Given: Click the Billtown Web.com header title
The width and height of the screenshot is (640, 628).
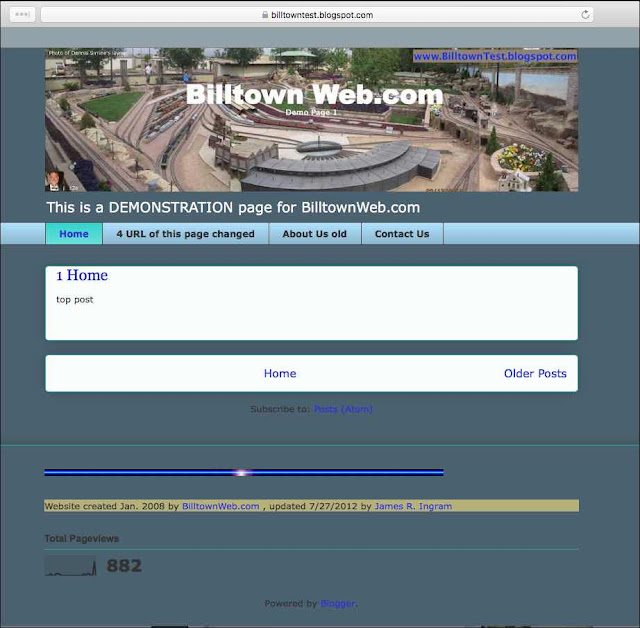Looking at the screenshot, I should coord(314,94).
